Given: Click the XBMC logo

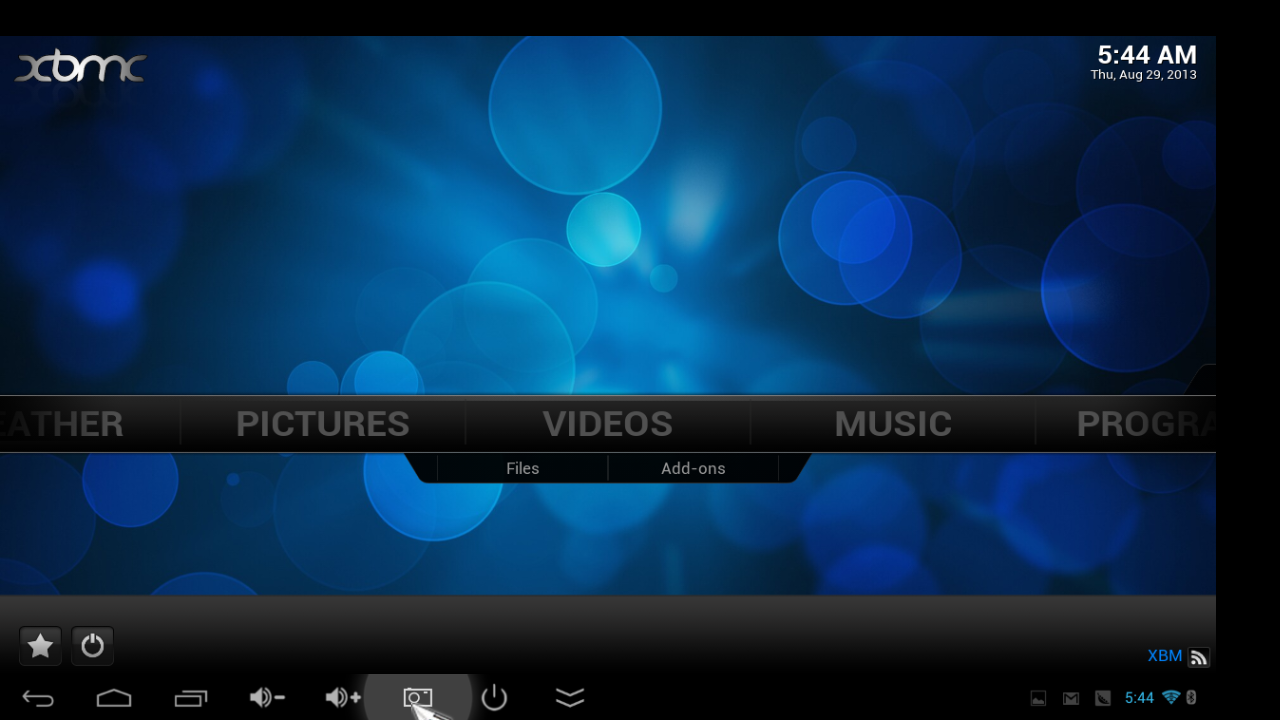Looking at the screenshot, I should click(81, 68).
